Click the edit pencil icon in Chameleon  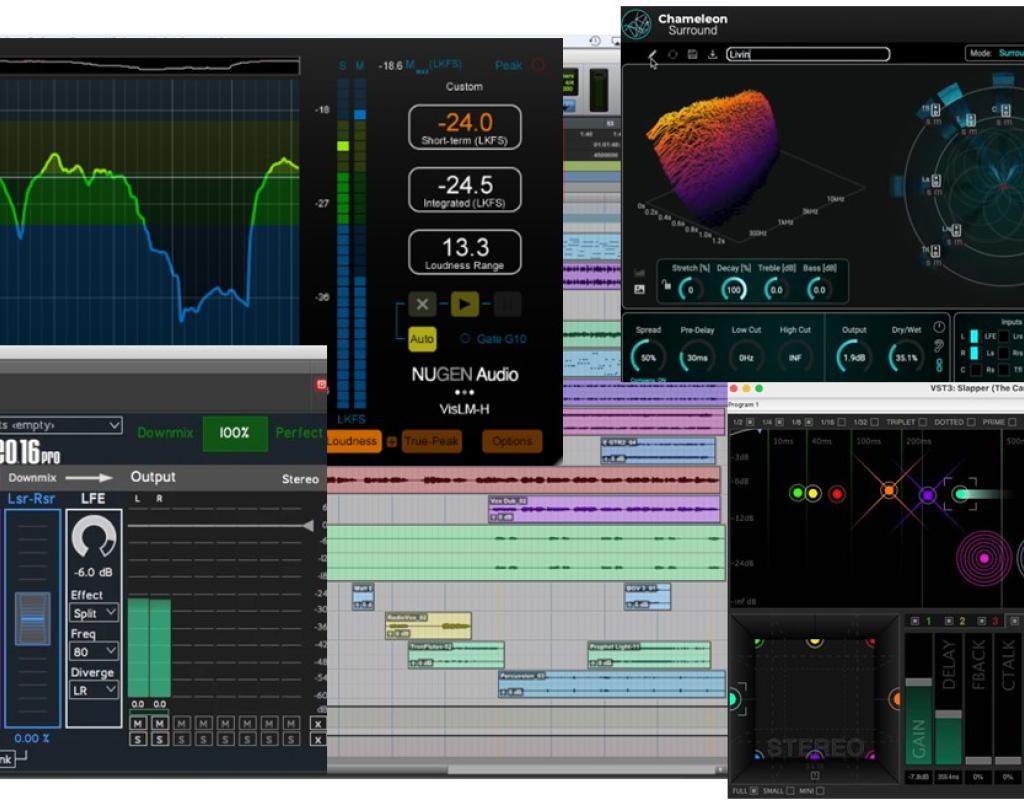coord(652,55)
